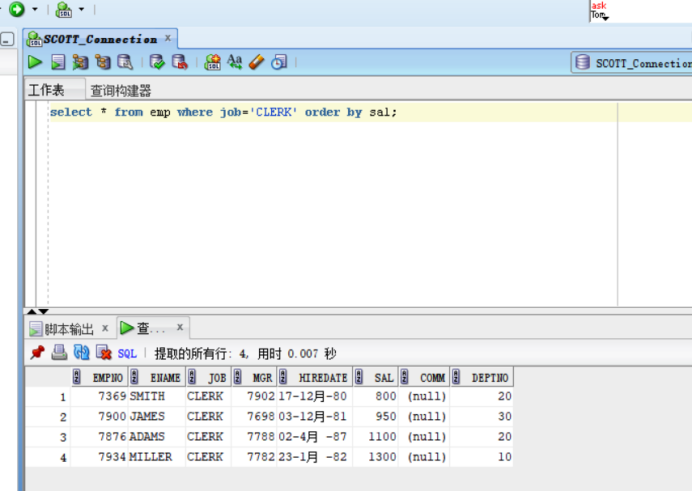Click the blue SQL link in result toolbar
The height and width of the screenshot is (492, 692).
tap(127, 353)
